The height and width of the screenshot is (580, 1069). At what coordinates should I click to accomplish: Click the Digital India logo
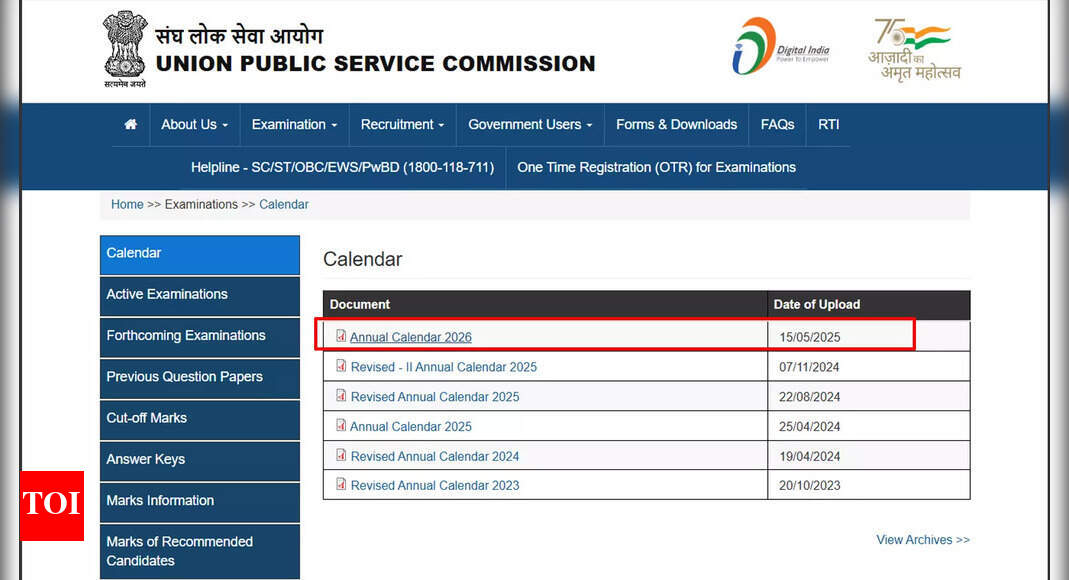(780, 47)
